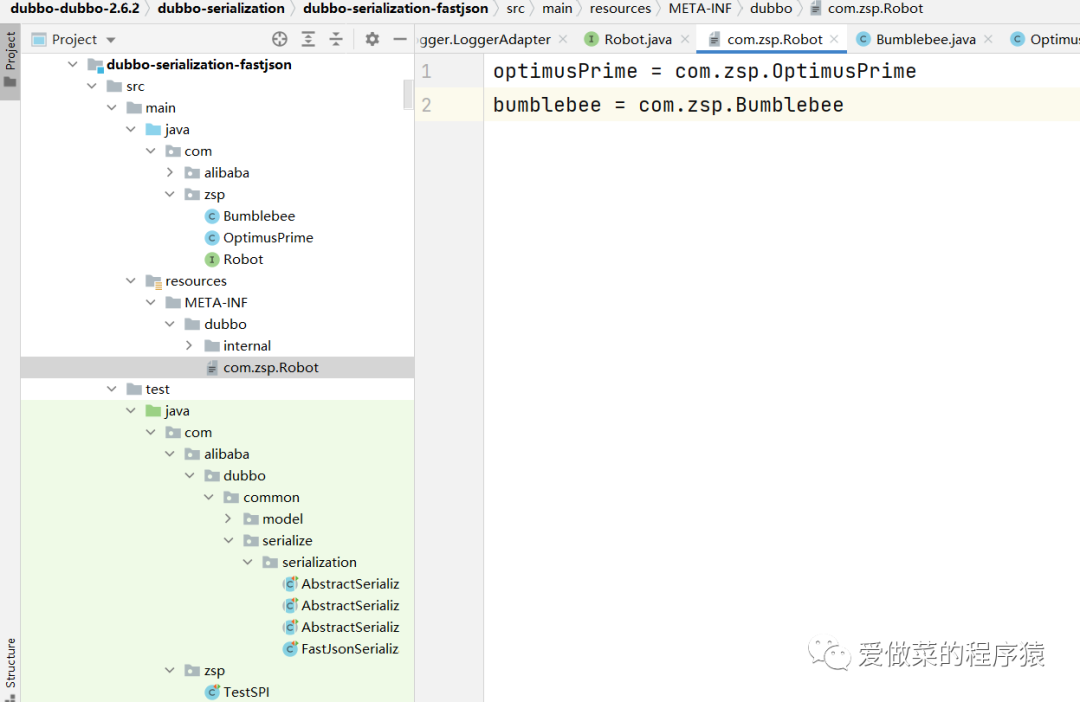This screenshot has height=702, width=1080.
Task: Toggle the Project side tool window
Action: [10, 61]
